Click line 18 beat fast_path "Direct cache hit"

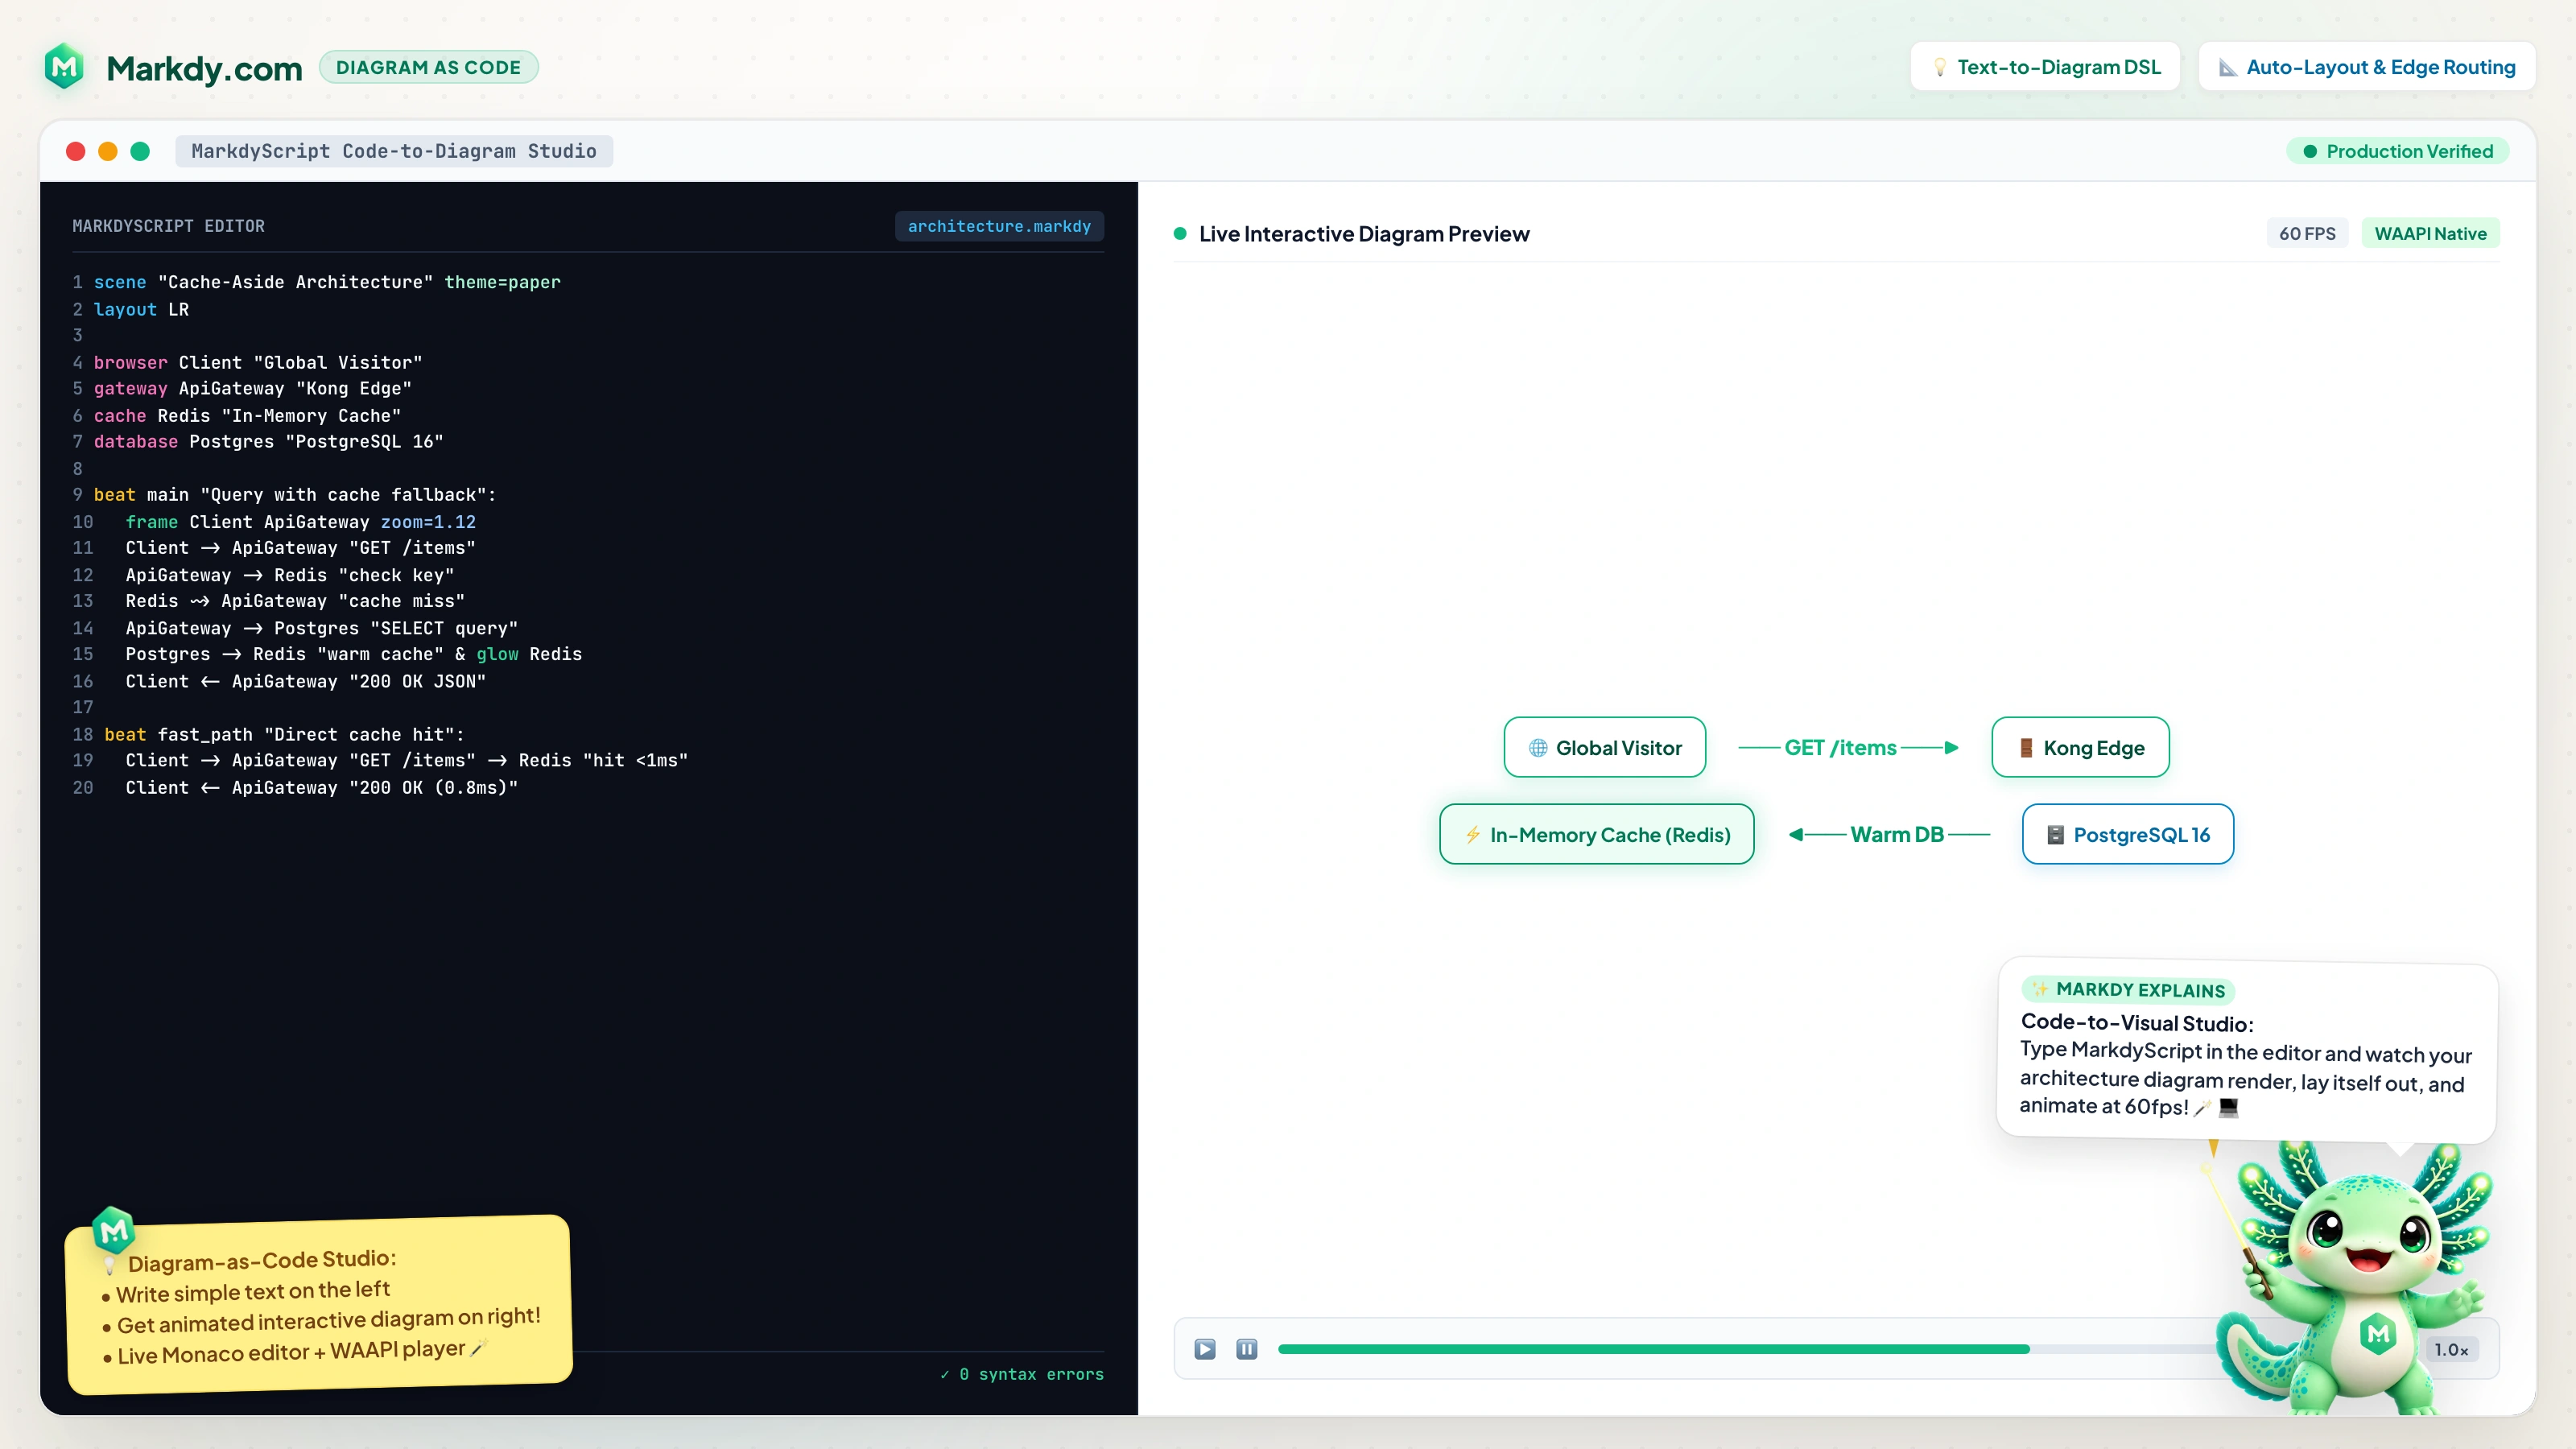tap(284, 733)
